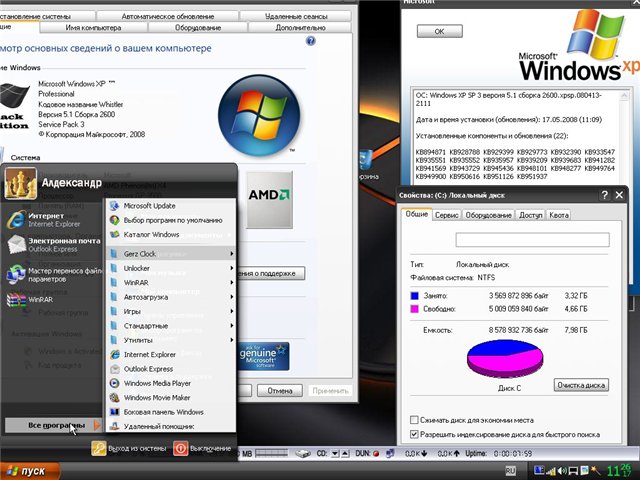
Task: Click the All Programs button (Все программы)
Action: [53, 425]
